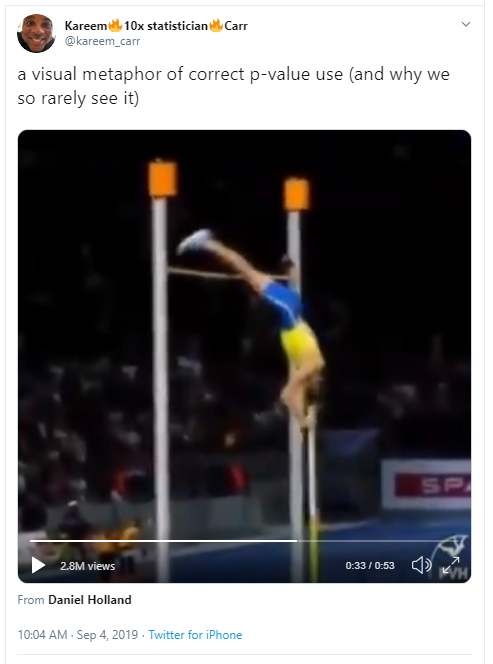Visit Daniel Holland's profile link
The height and width of the screenshot is (664, 493).
[90, 600]
